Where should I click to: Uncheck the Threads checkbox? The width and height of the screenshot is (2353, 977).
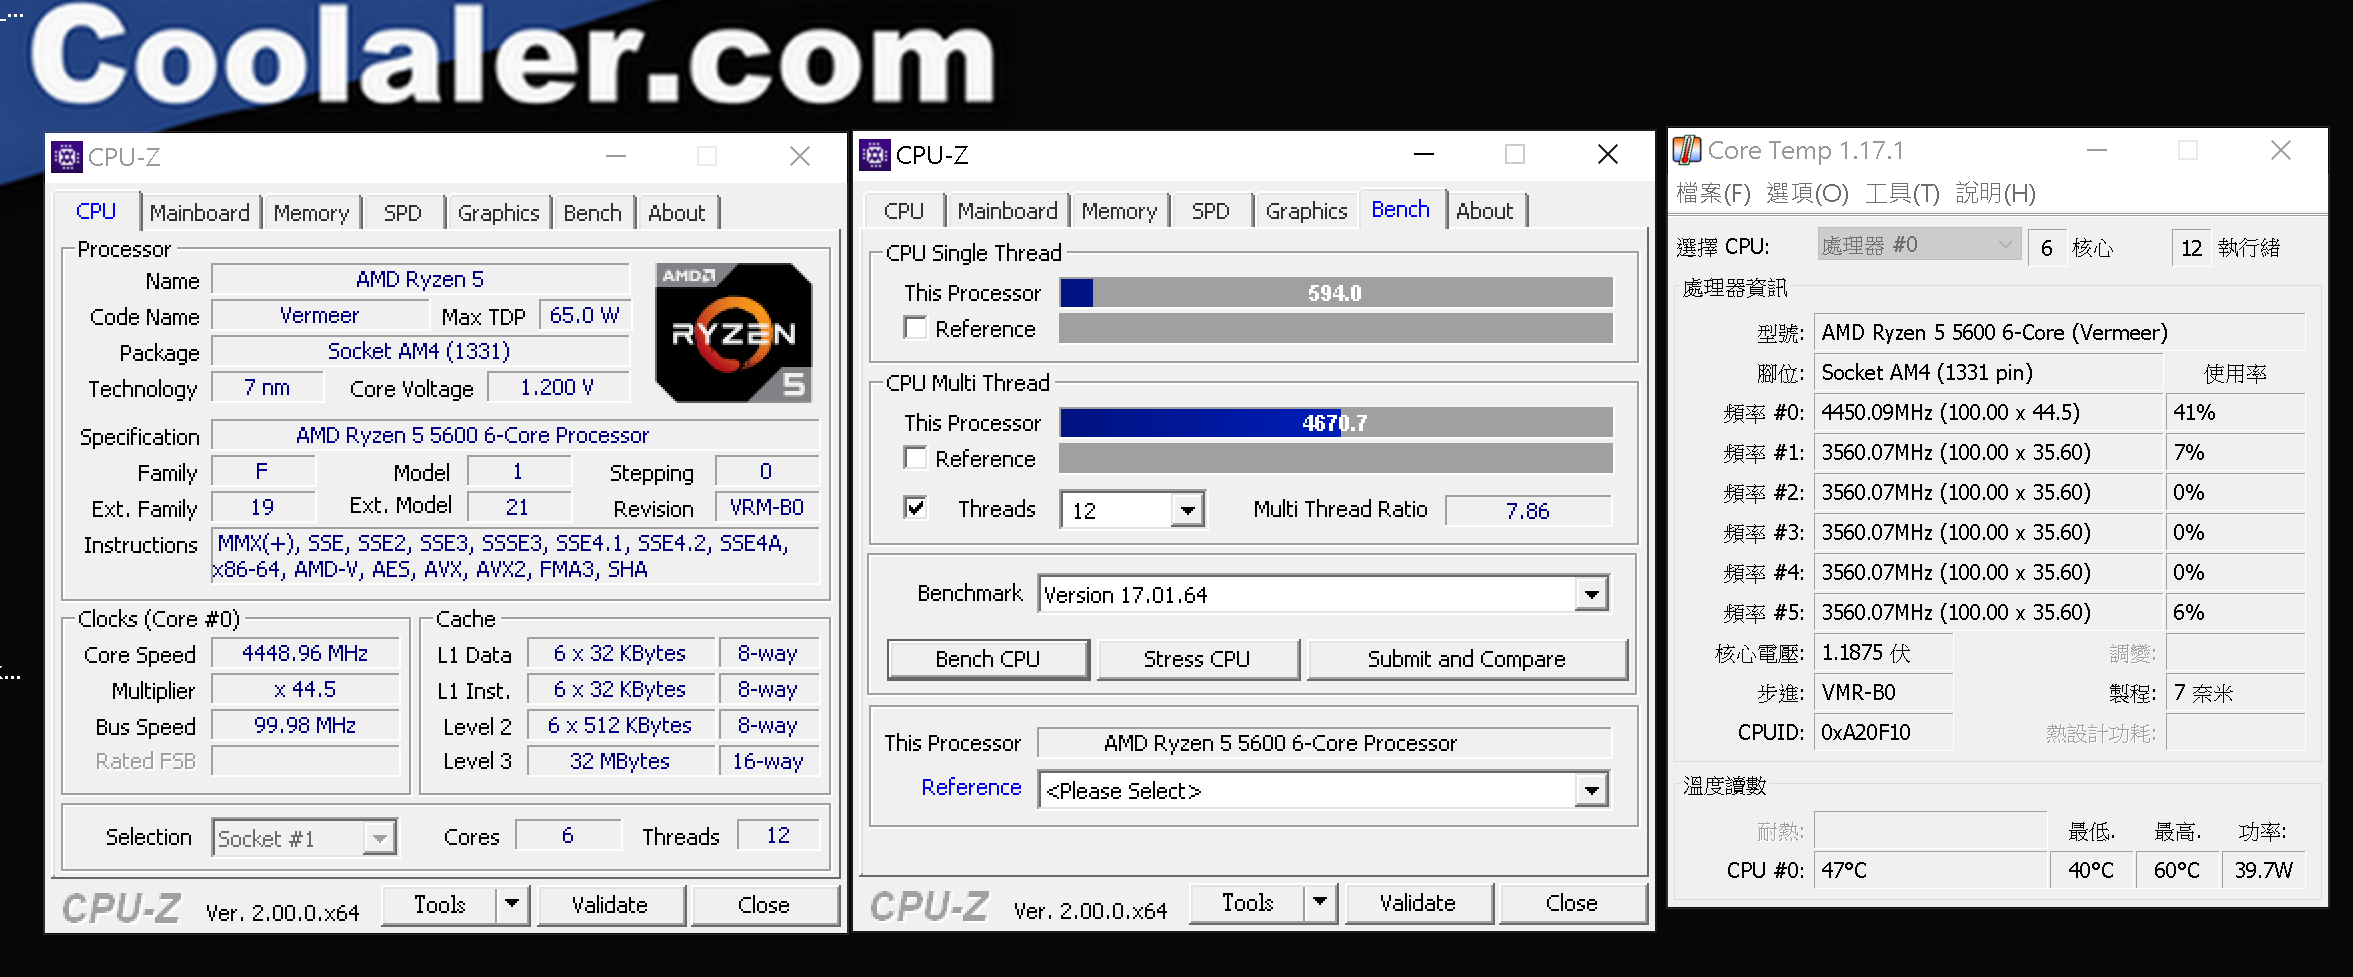914,508
